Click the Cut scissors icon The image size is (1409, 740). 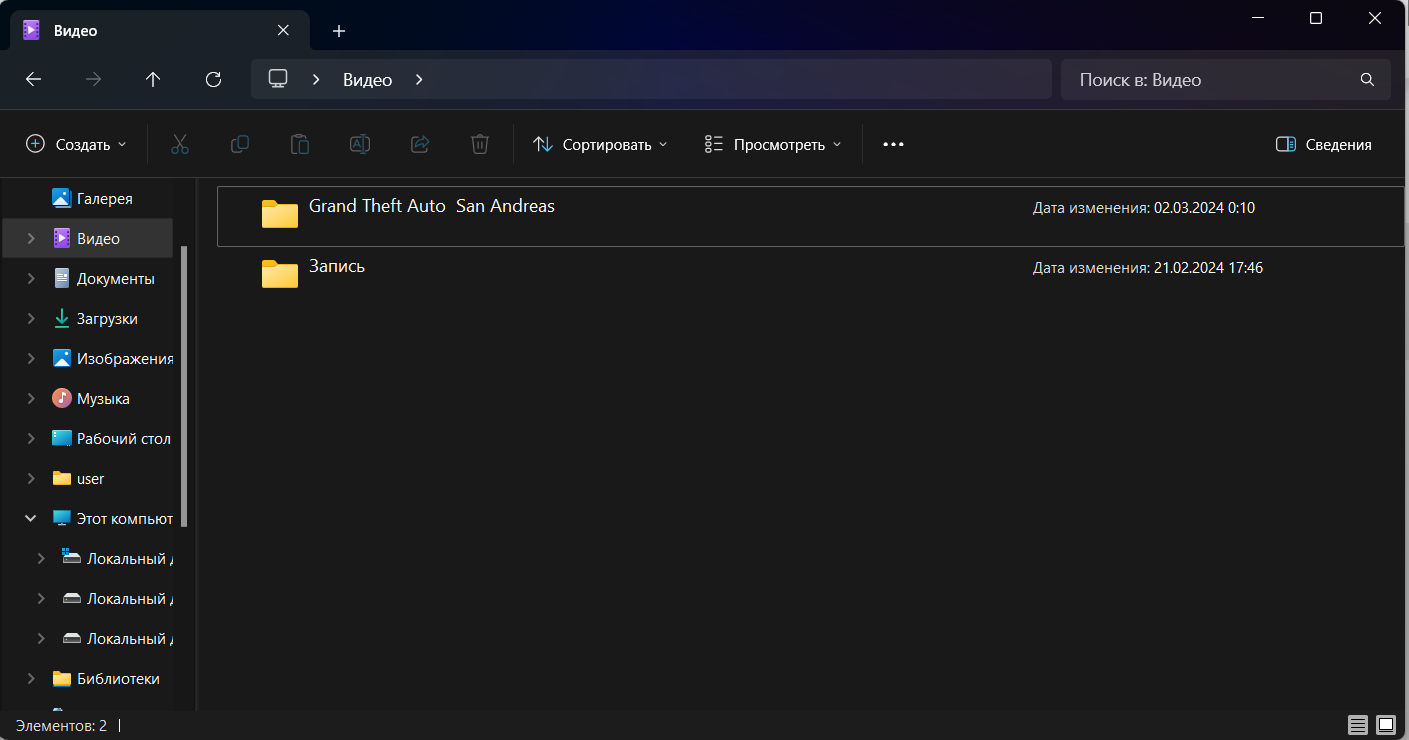pyautogui.click(x=180, y=144)
